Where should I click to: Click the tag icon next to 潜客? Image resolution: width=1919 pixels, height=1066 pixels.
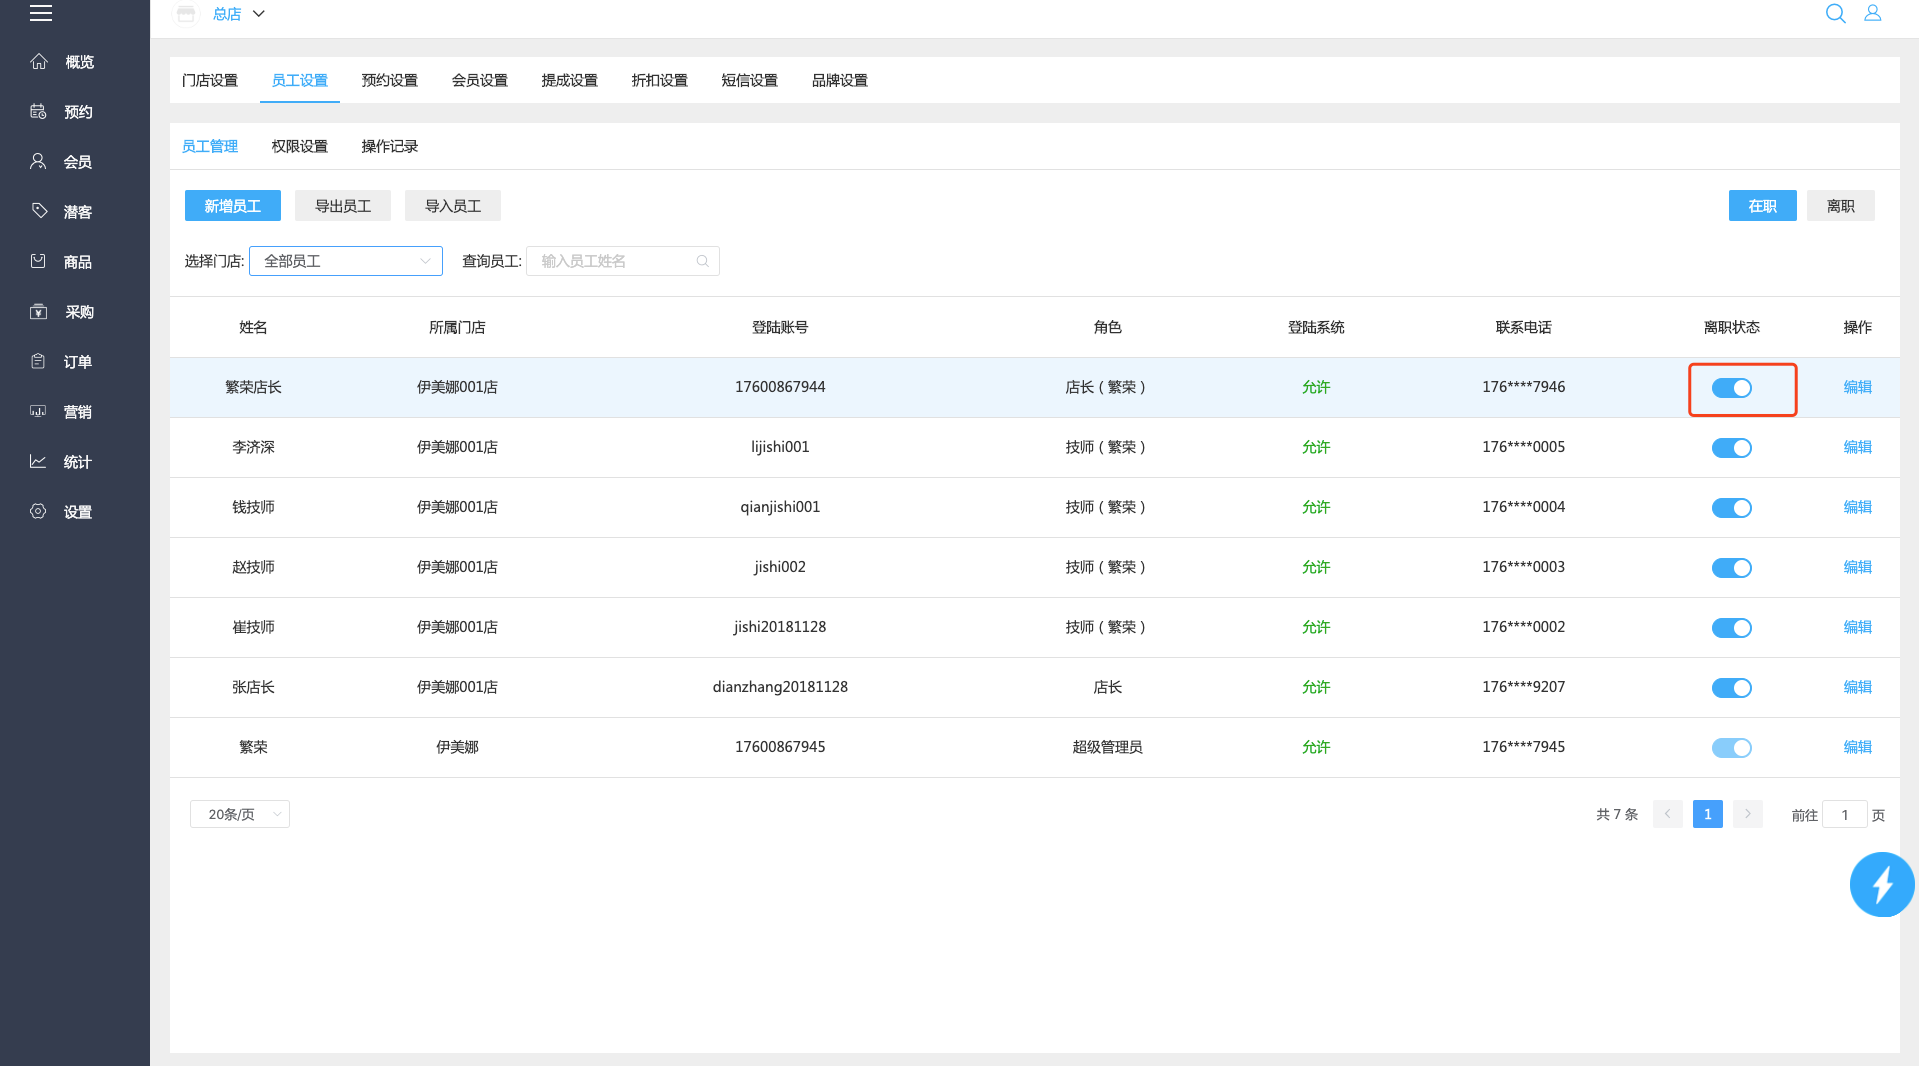tap(39, 211)
